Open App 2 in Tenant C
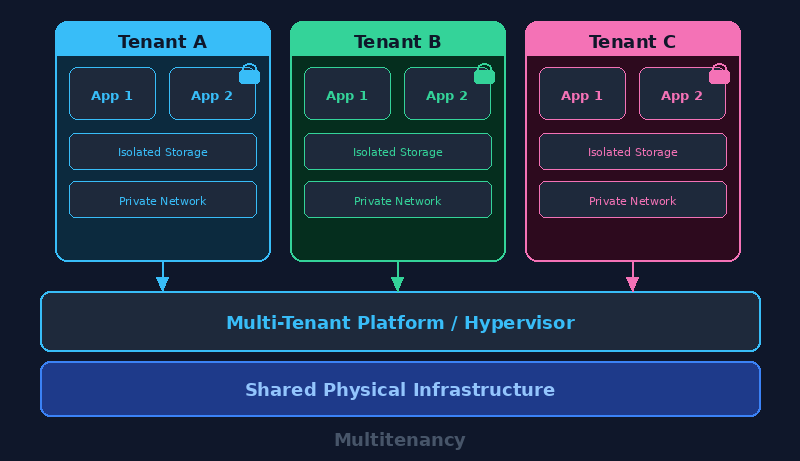The width and height of the screenshot is (800, 461). click(x=682, y=94)
